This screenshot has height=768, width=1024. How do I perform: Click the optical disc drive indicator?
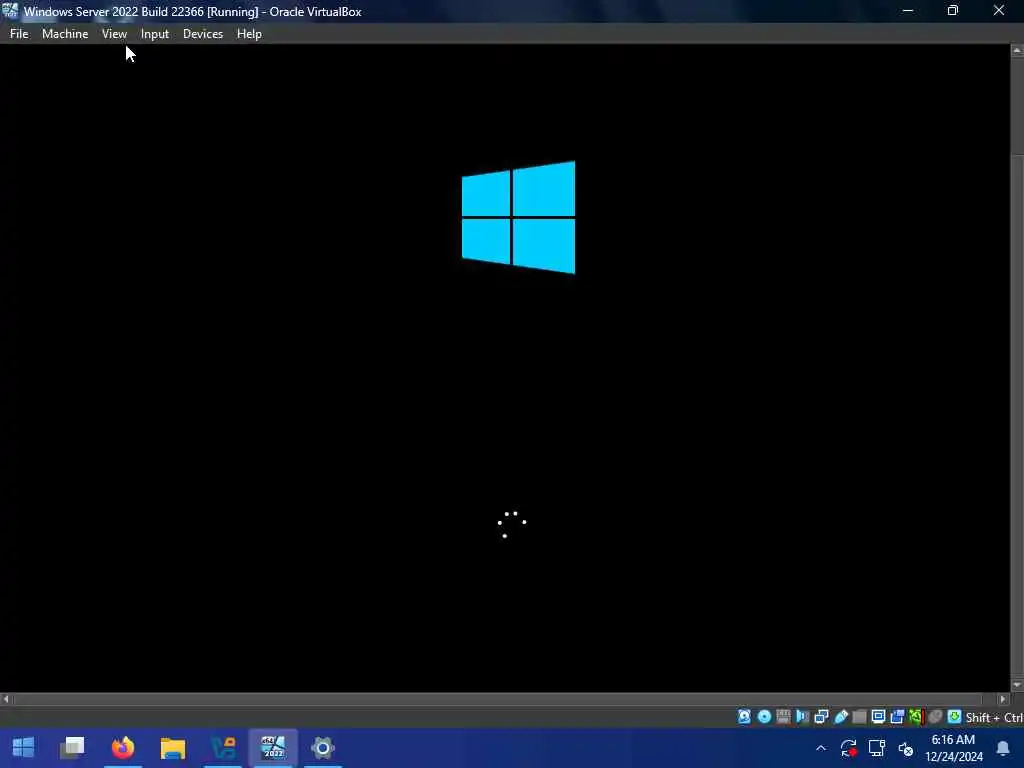point(764,716)
